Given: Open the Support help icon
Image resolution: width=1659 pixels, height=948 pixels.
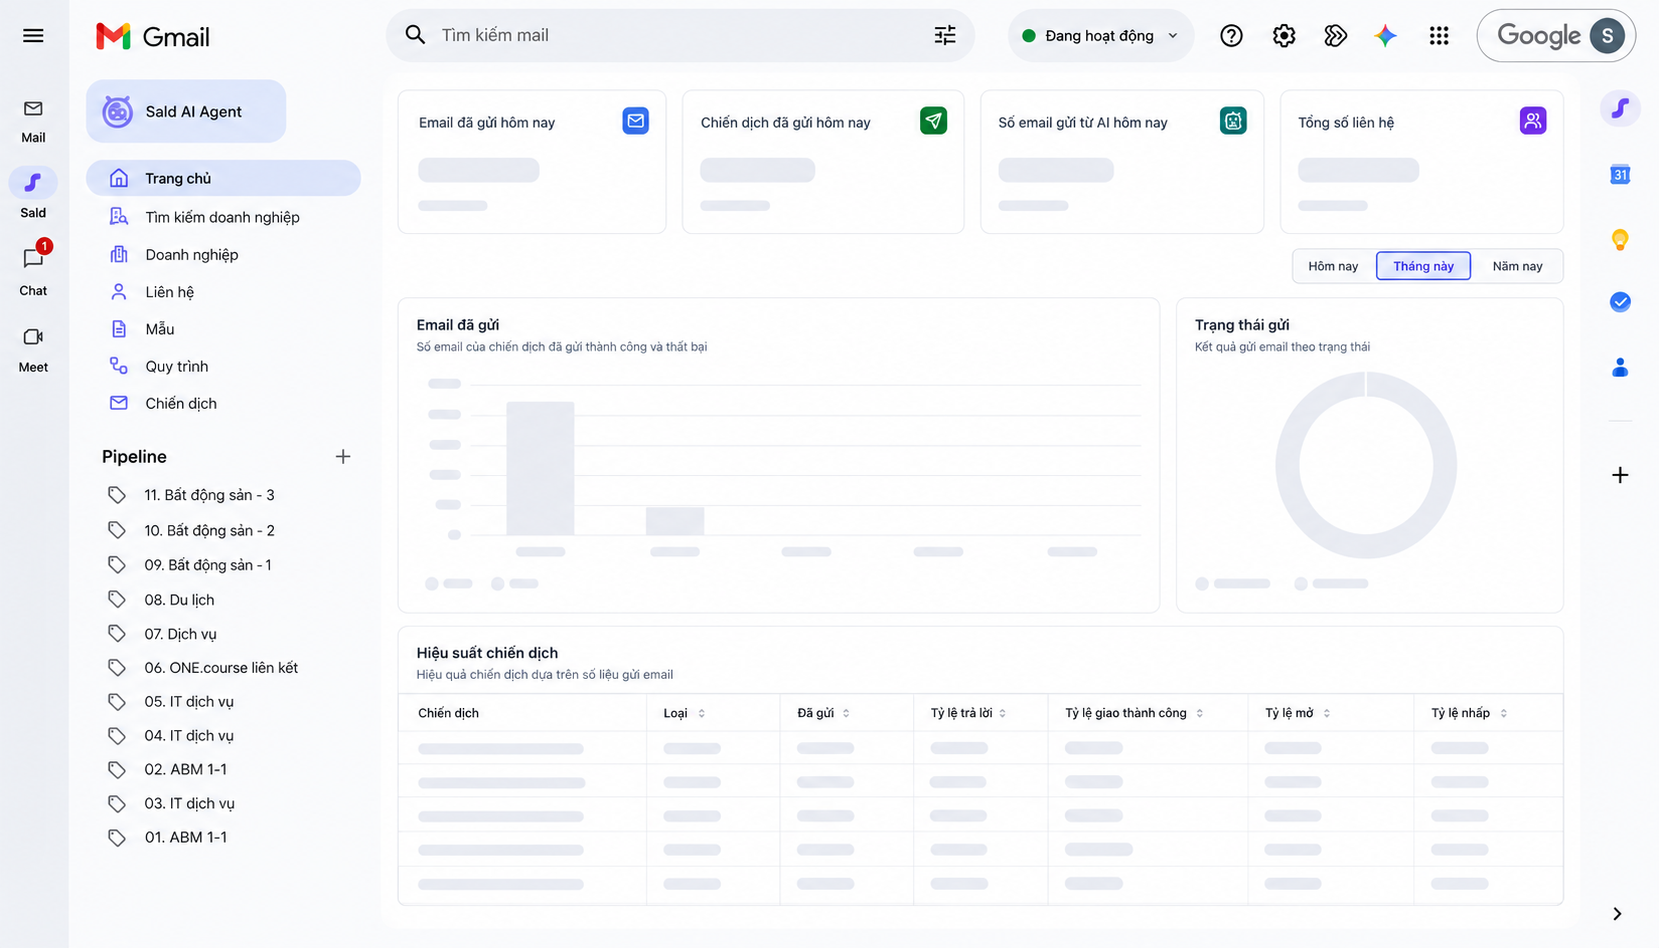Looking at the screenshot, I should [1231, 36].
